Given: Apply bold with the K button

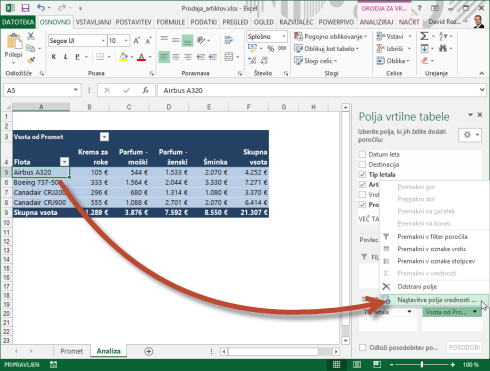Looking at the screenshot, I should pos(54,57).
